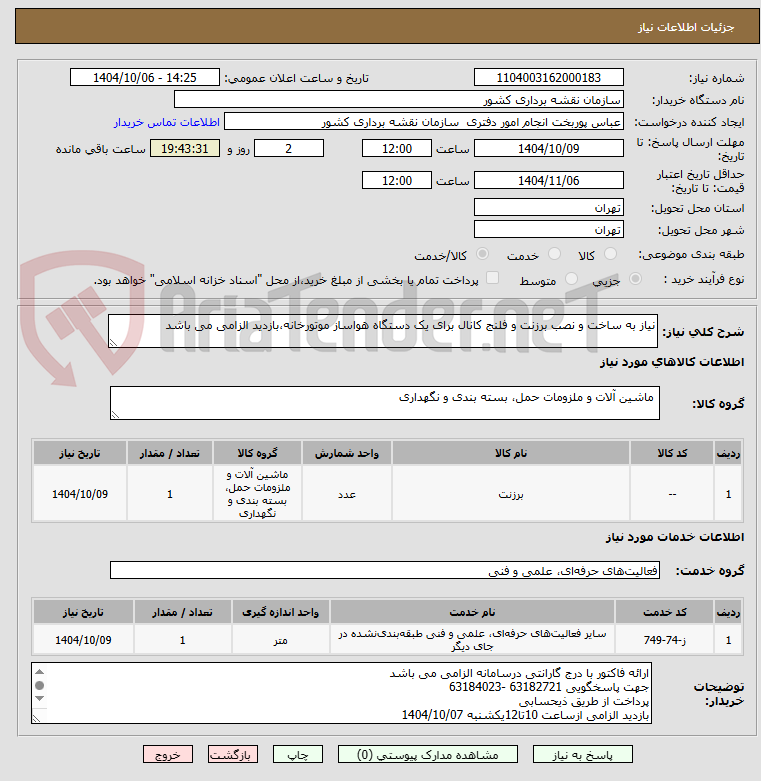Viewport: 761px width, 781px height.
Task: Click the price validity date 1404/11/06 field
Action: point(548,180)
